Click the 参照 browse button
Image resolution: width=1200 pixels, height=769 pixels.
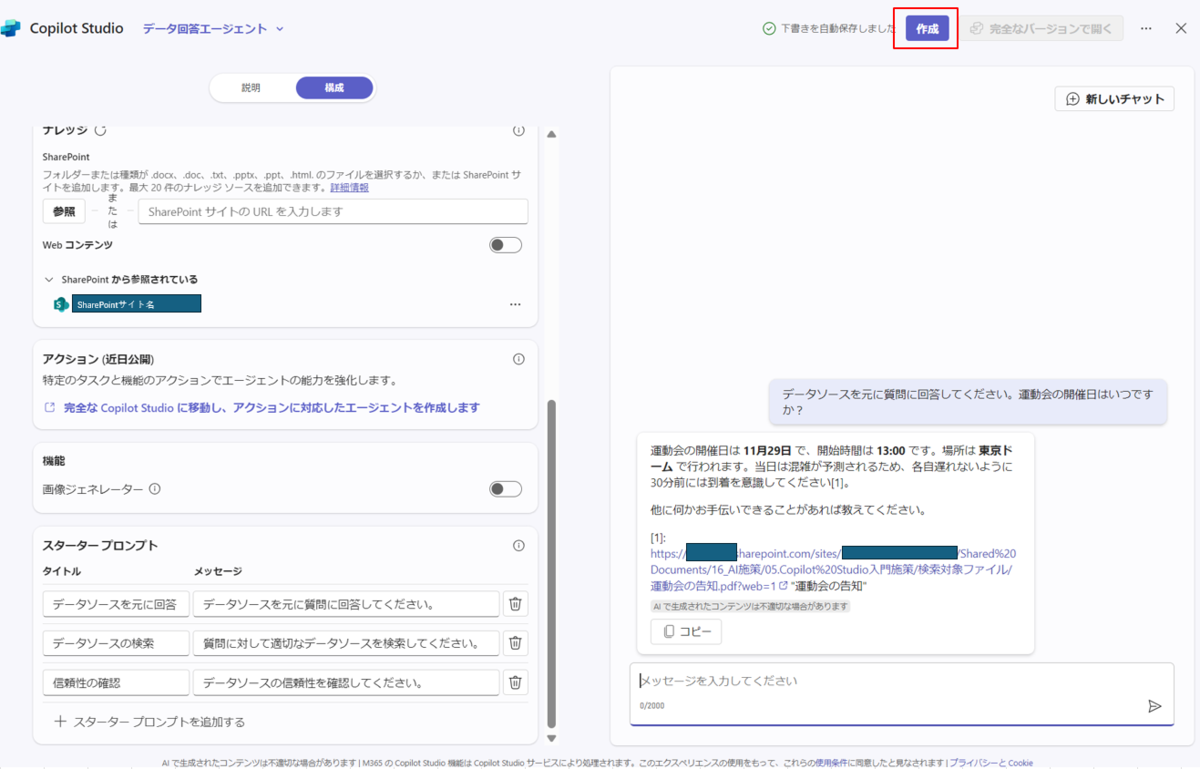point(64,212)
